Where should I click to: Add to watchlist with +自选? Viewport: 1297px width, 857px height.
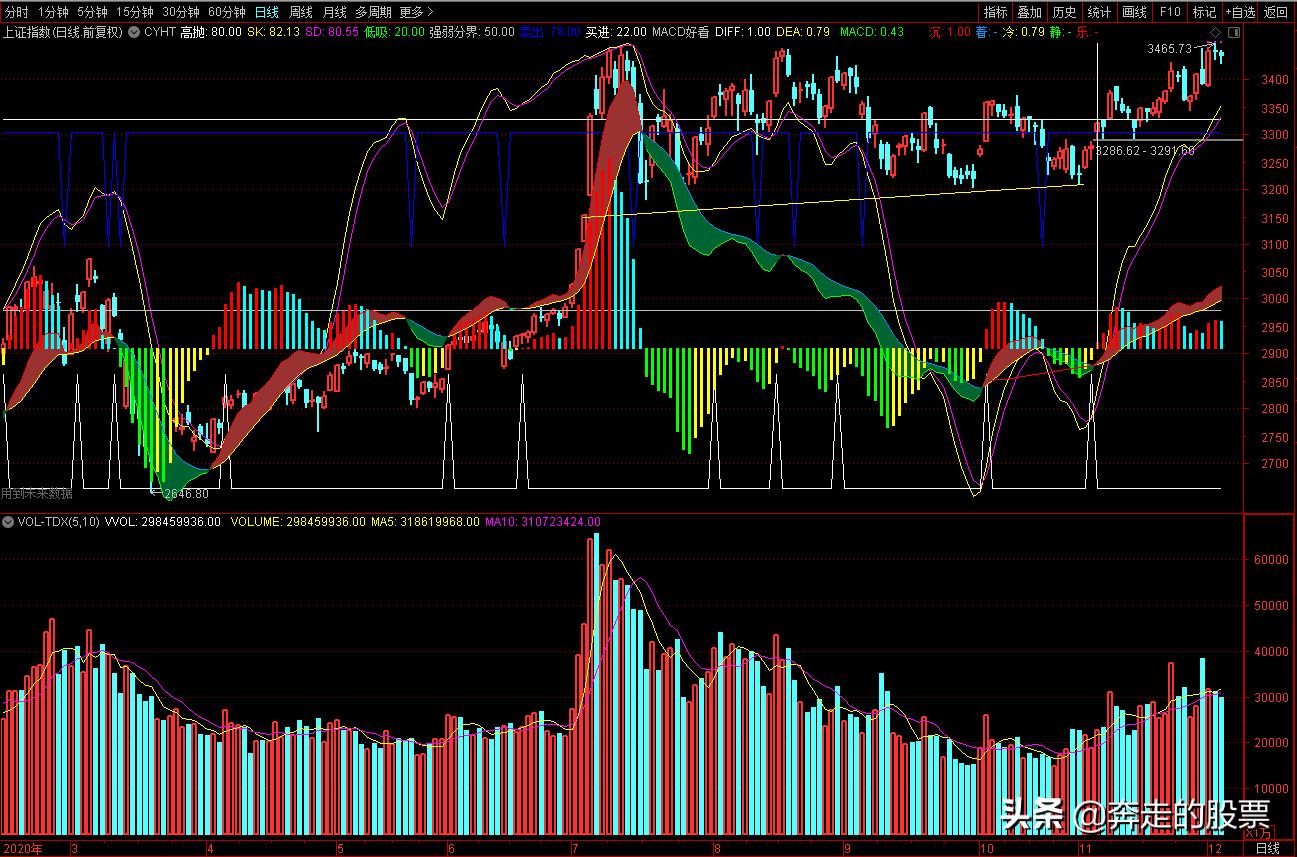[x=1240, y=12]
